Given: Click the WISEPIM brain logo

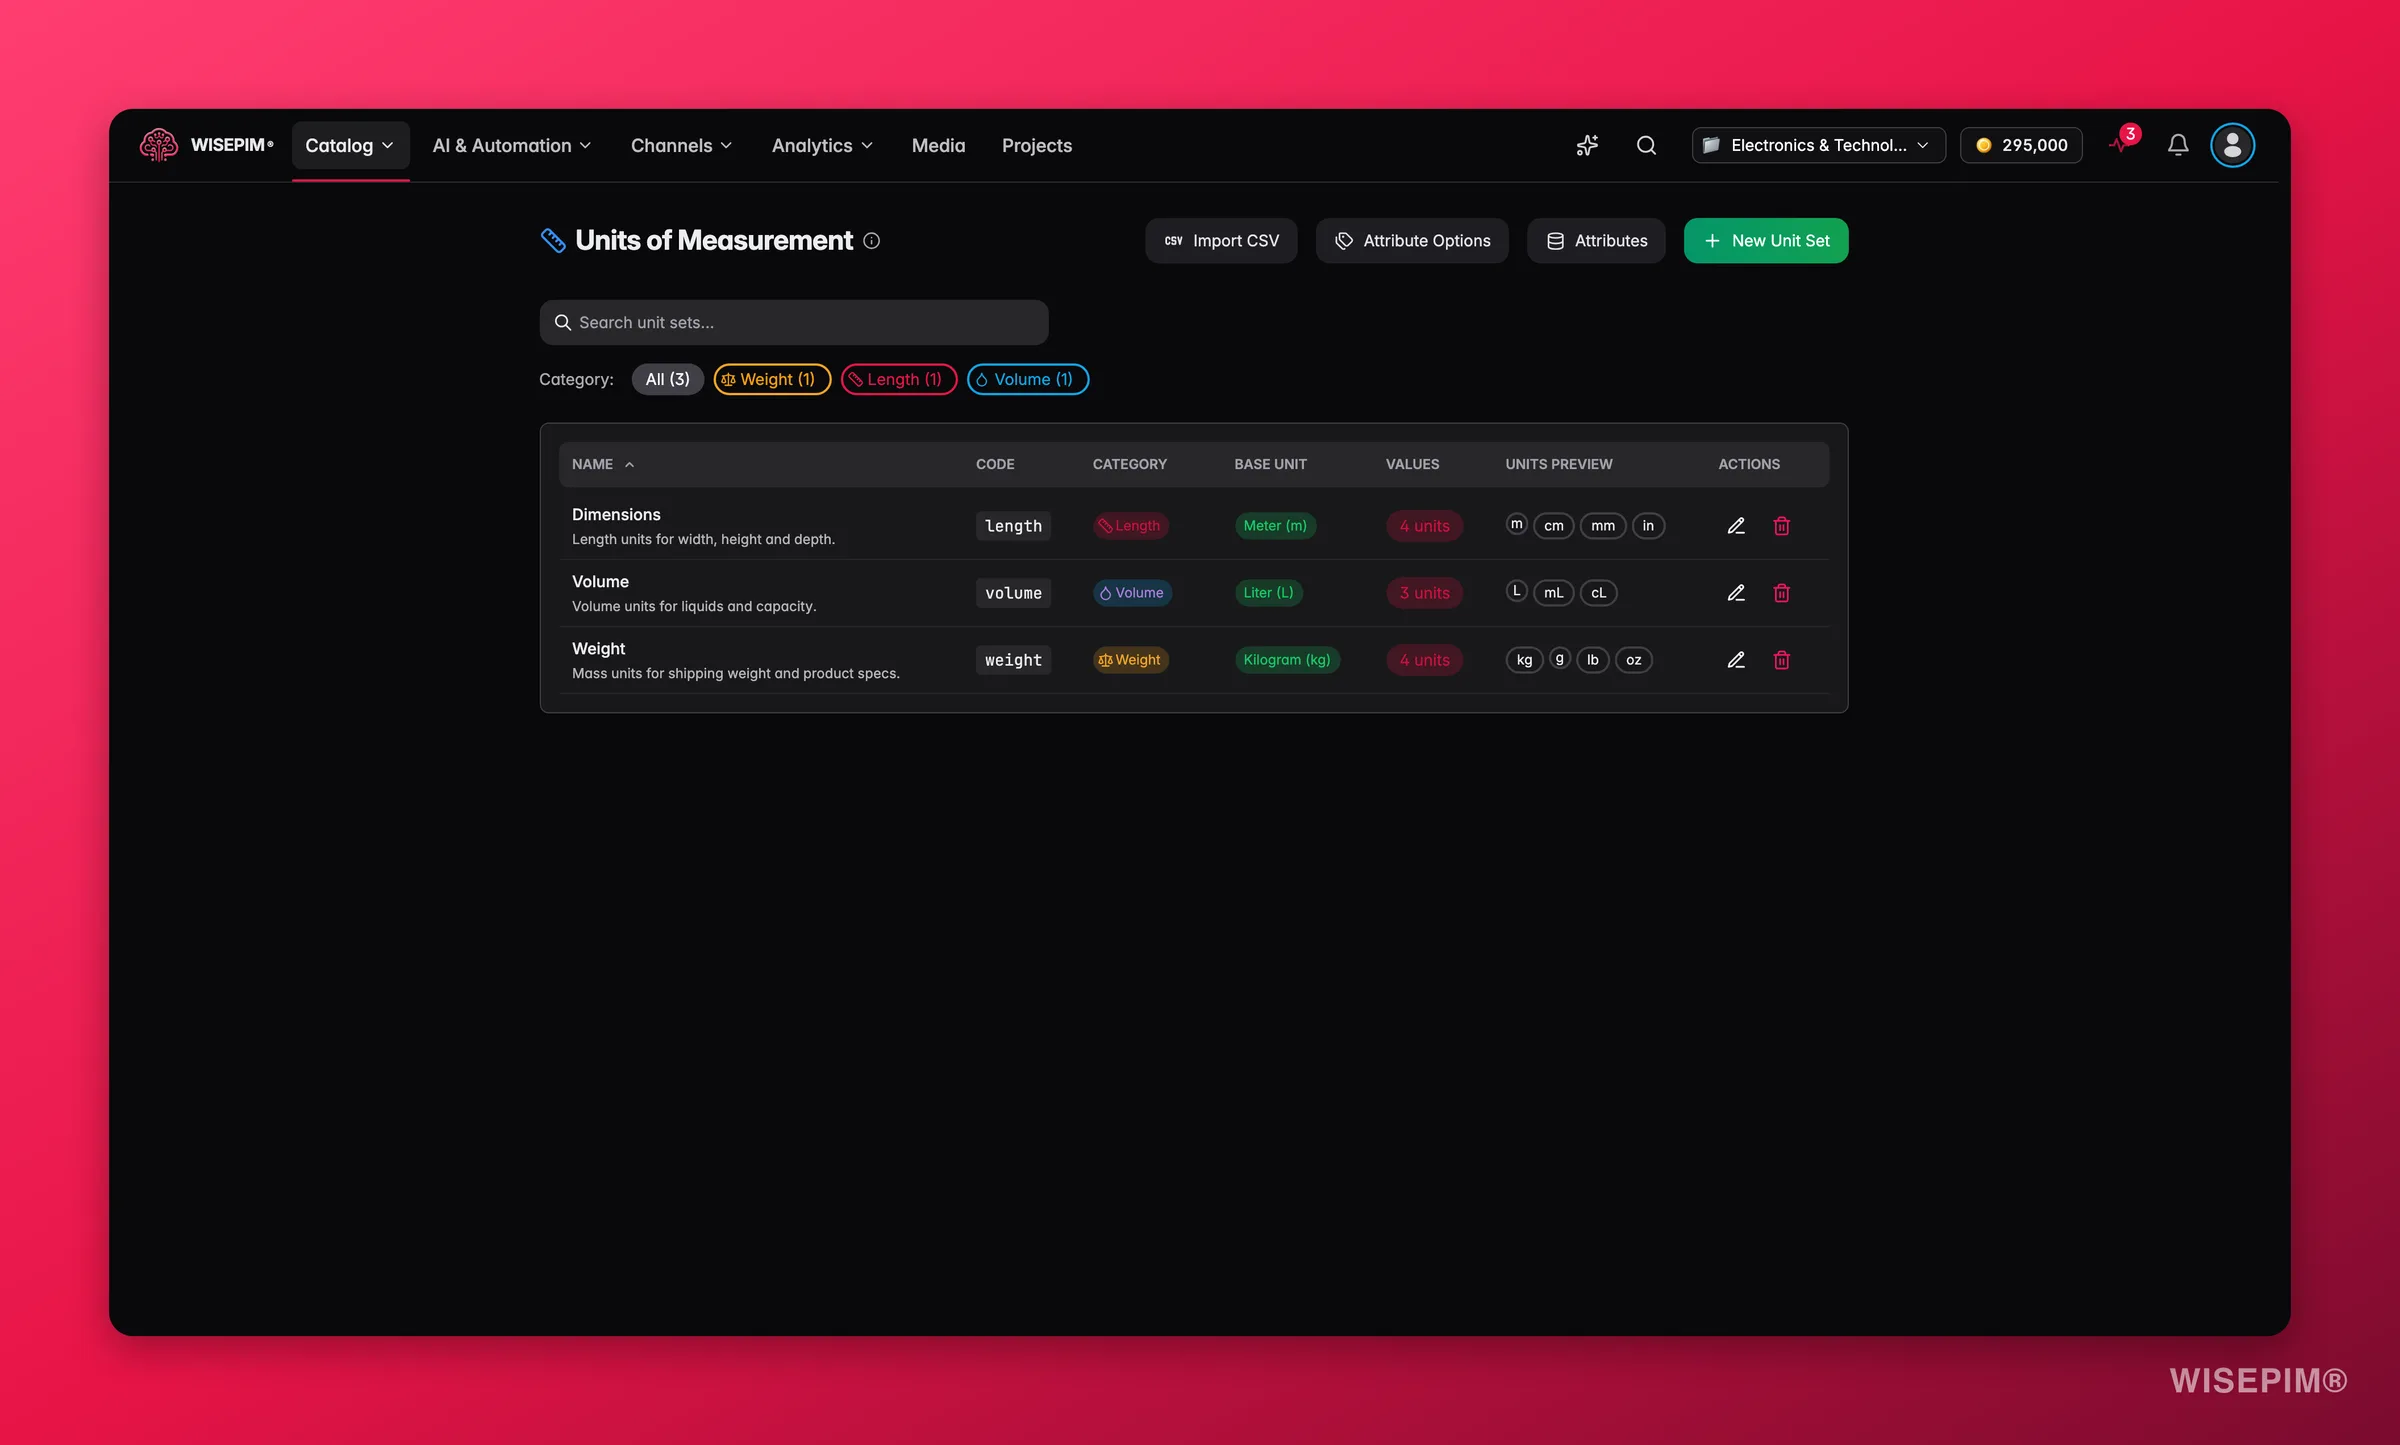Looking at the screenshot, I should click(158, 145).
